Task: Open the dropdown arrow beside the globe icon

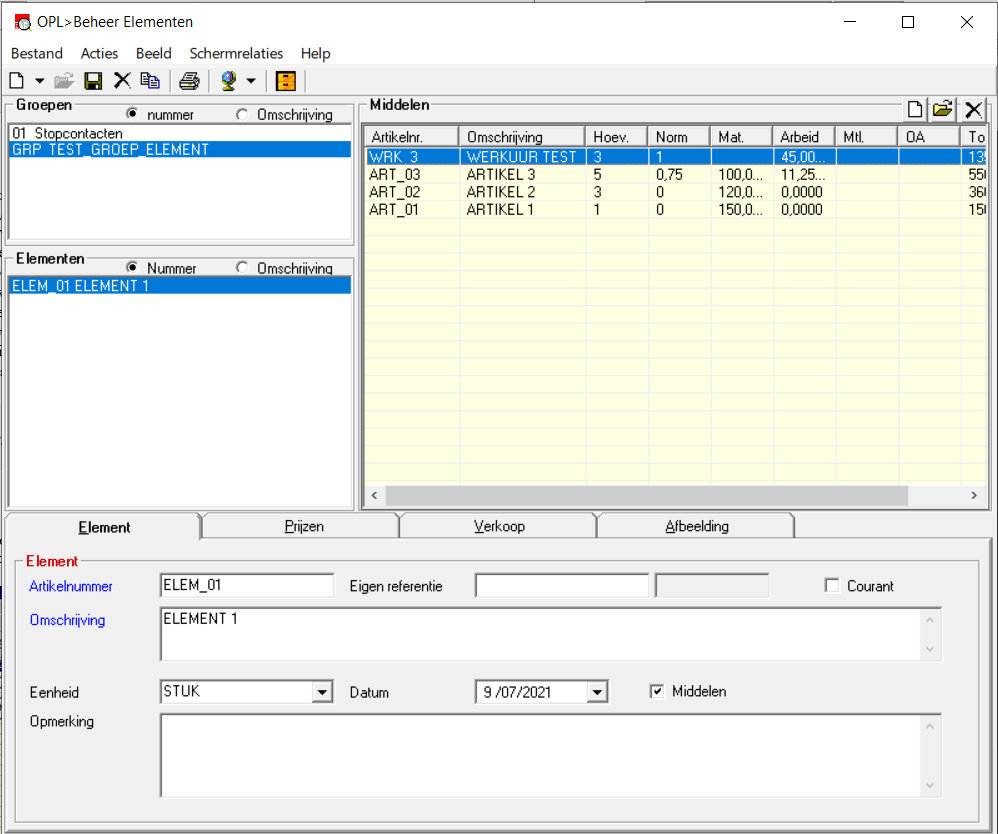Action: point(251,81)
